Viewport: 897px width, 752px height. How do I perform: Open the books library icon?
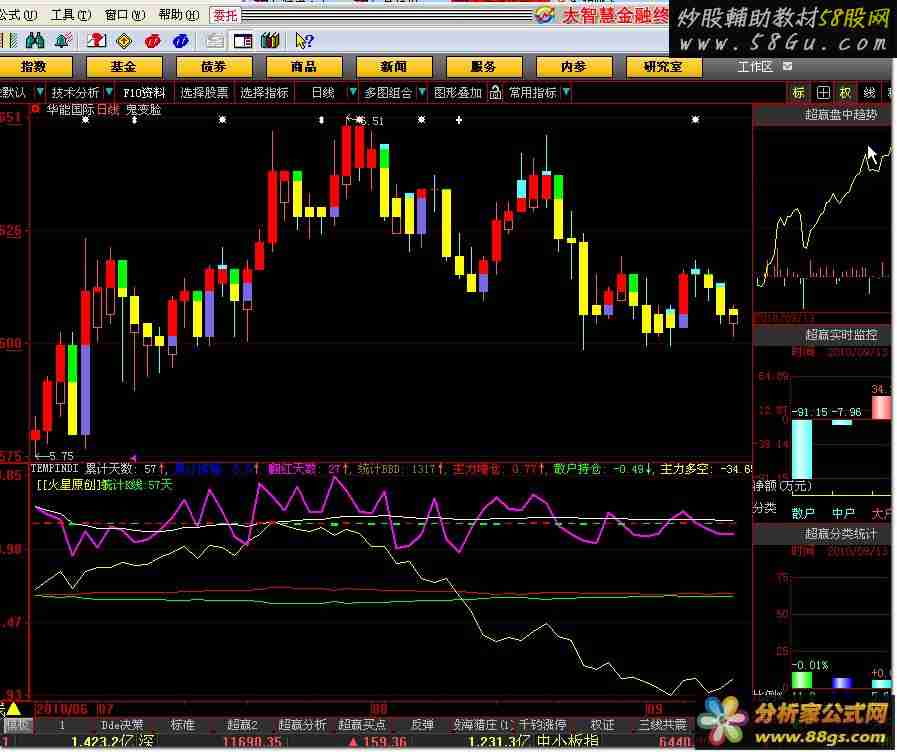pyautogui.click(x=270, y=41)
